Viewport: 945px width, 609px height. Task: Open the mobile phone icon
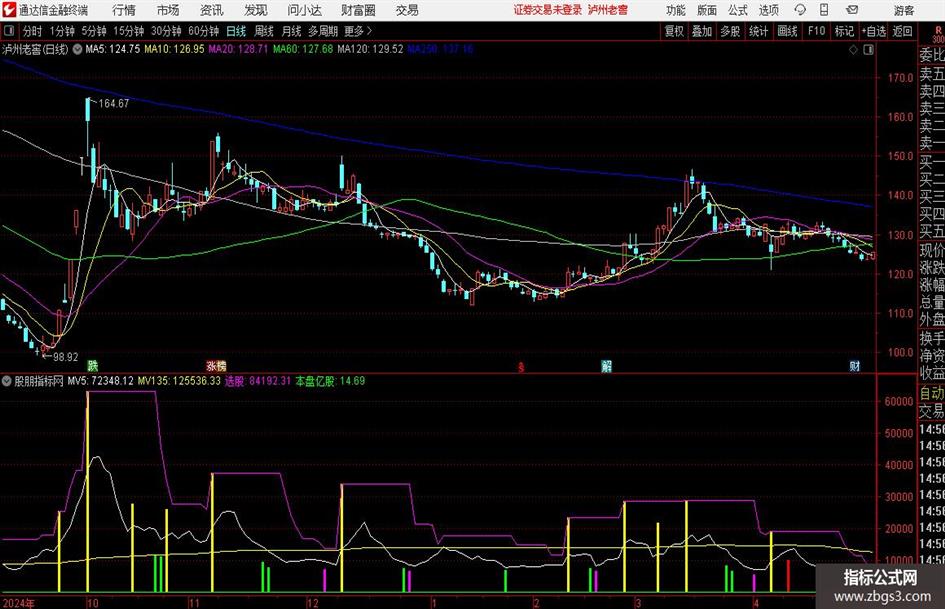pyautogui.click(x=824, y=10)
